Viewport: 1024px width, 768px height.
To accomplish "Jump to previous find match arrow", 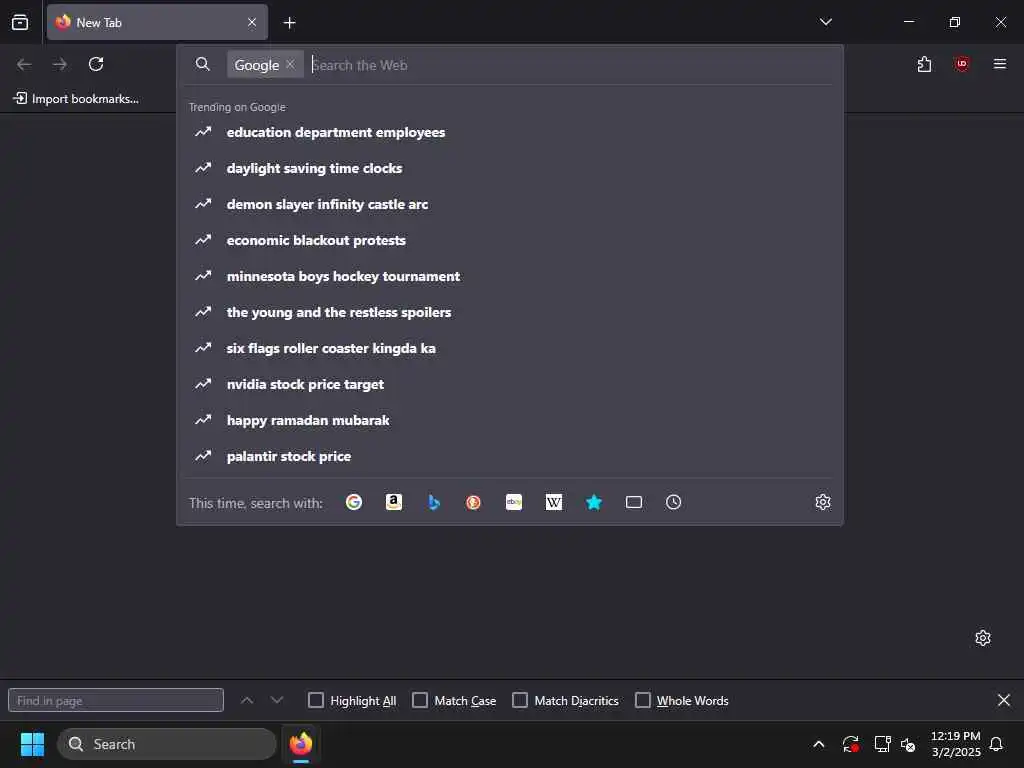I will tap(247, 700).
